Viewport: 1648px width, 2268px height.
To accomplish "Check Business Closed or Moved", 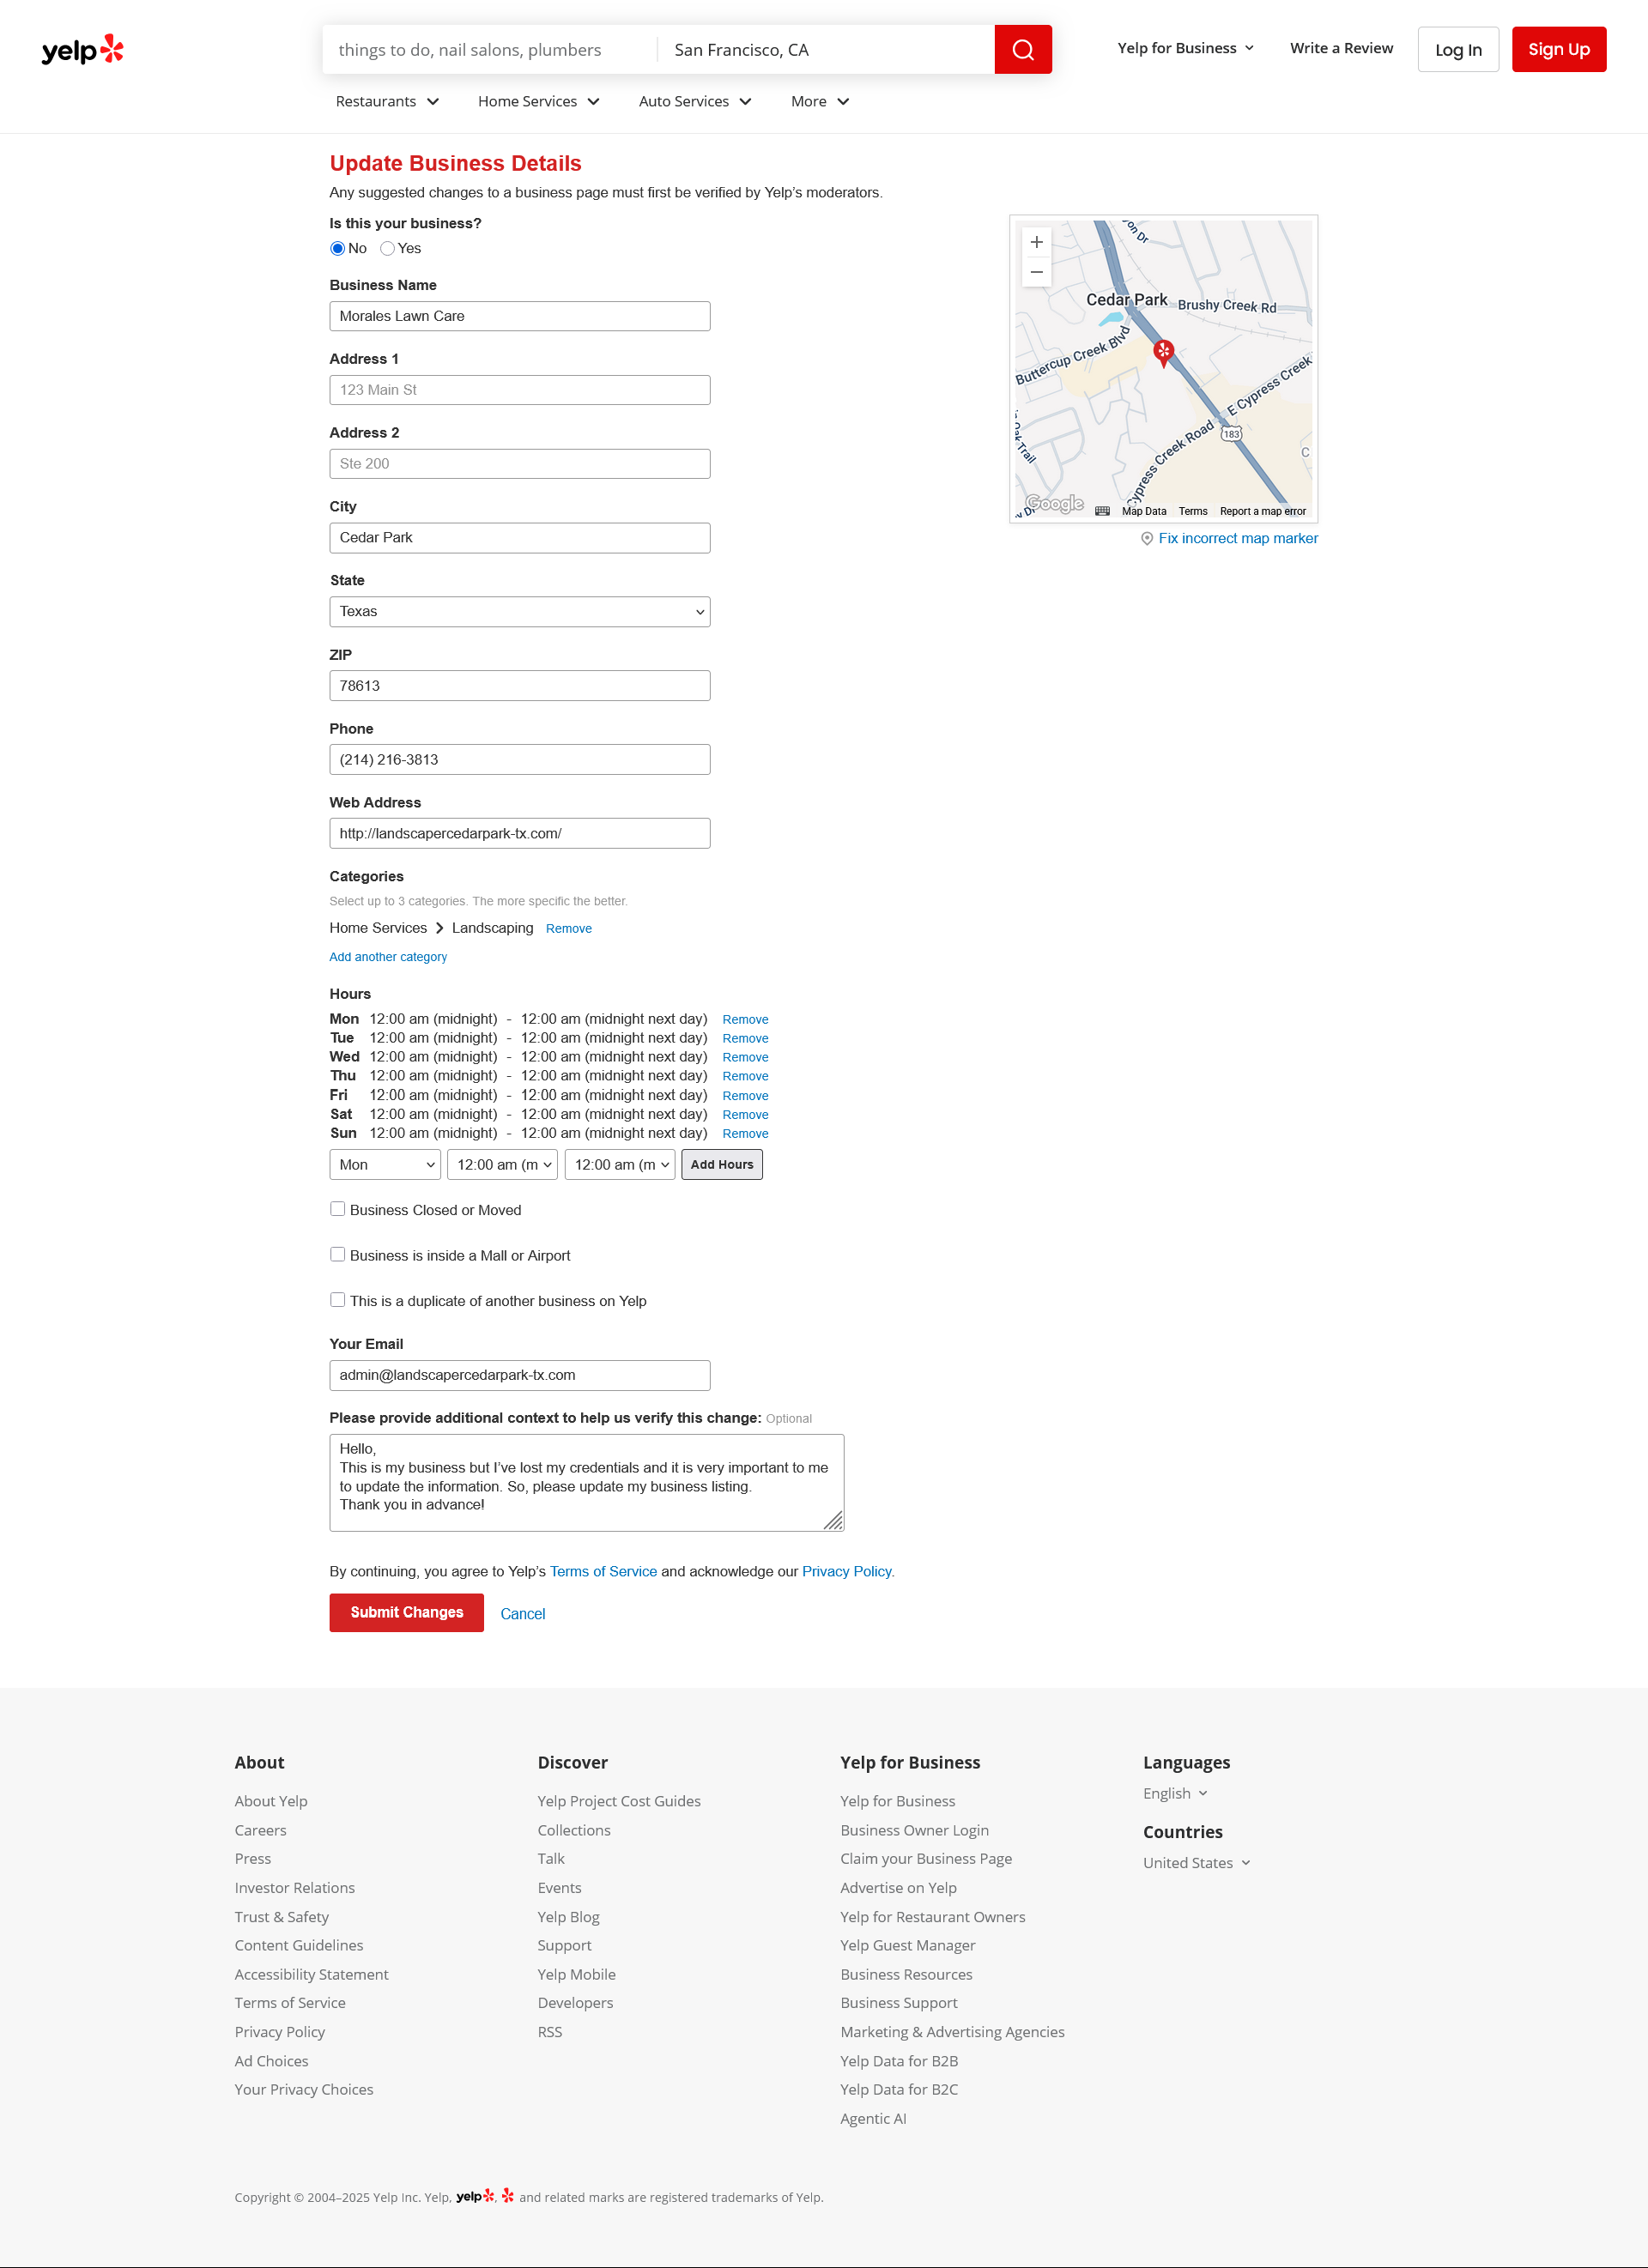I will coord(338,1209).
